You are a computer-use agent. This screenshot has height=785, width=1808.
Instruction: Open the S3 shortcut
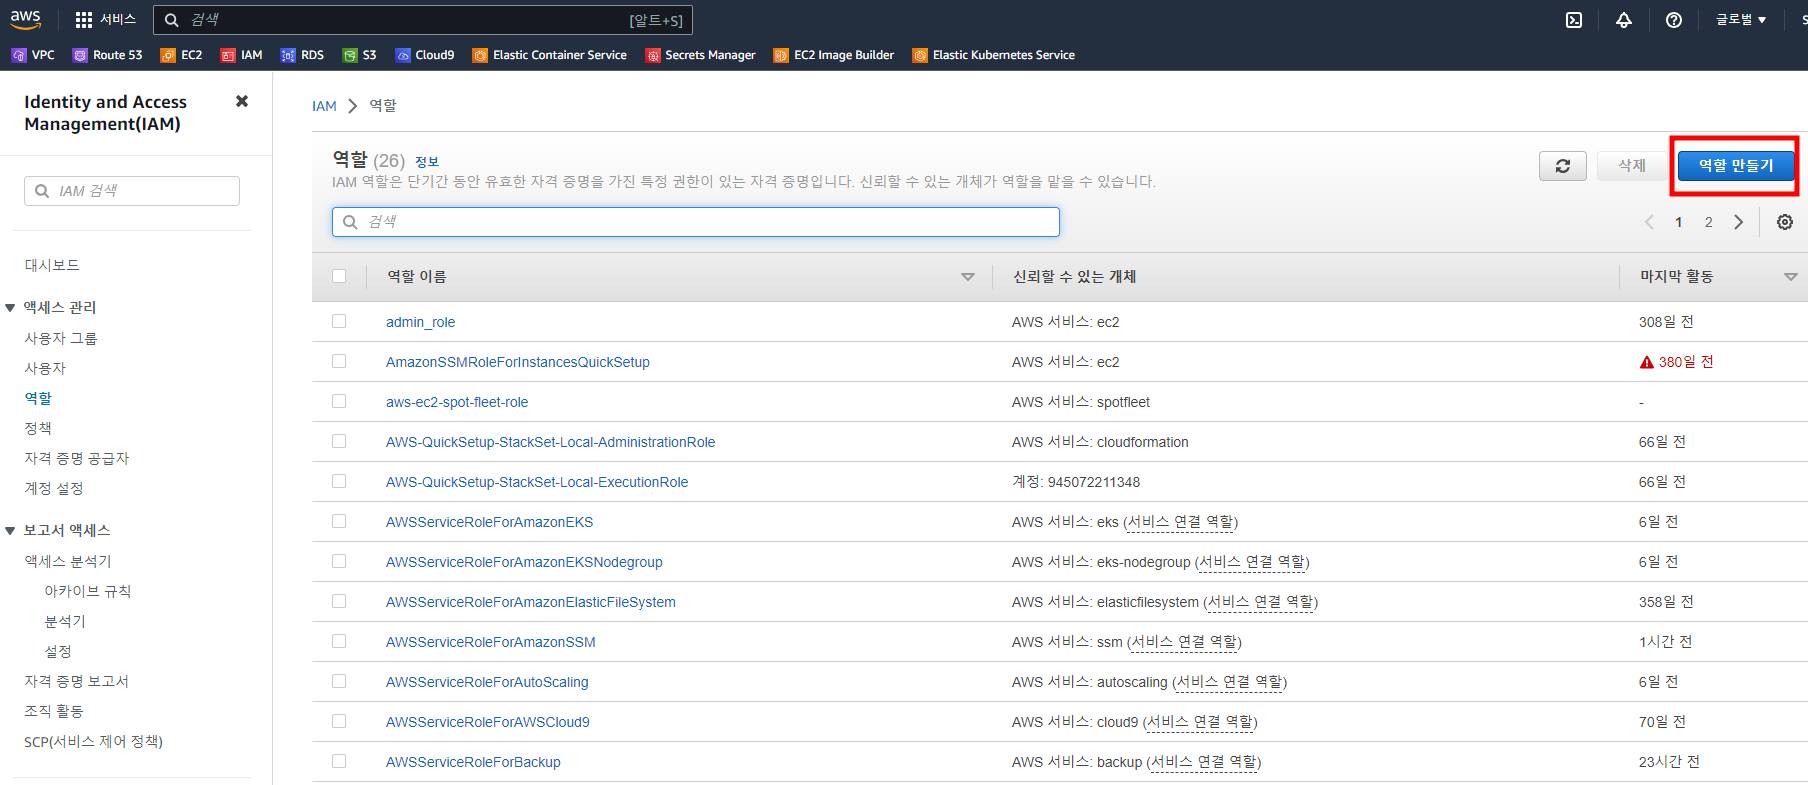(x=359, y=55)
